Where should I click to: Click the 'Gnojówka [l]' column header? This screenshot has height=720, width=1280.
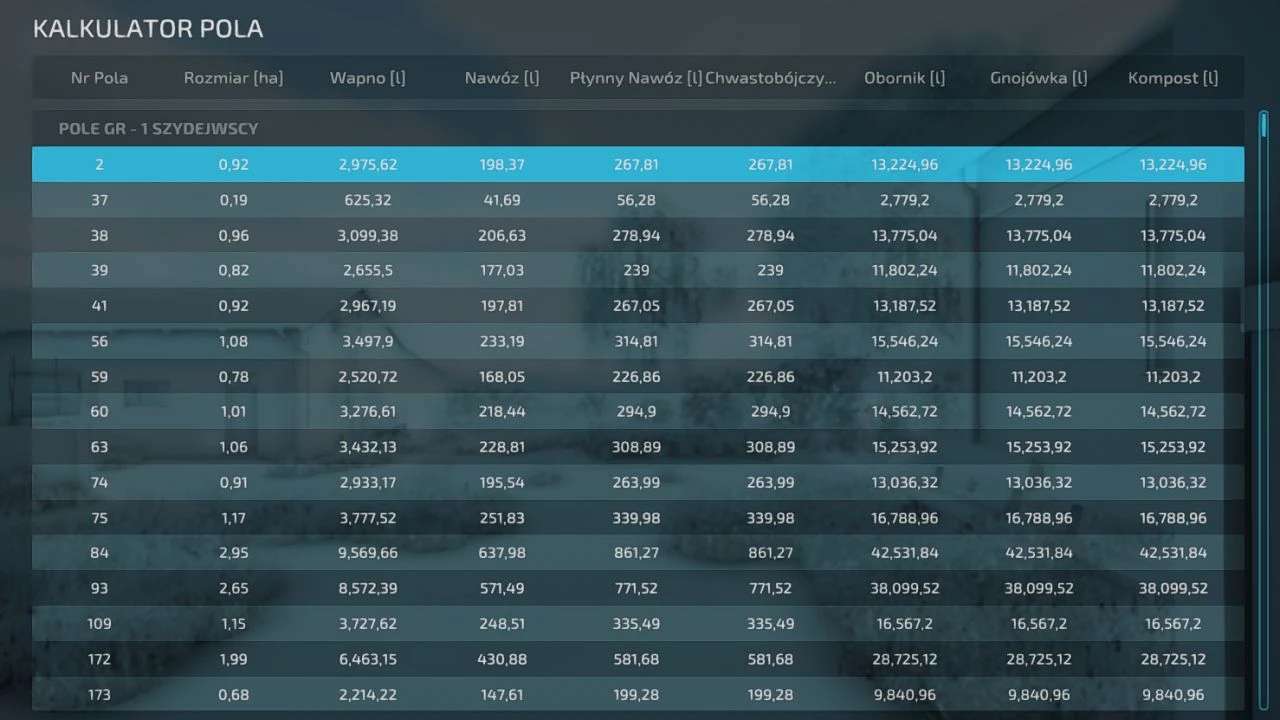[1038, 78]
